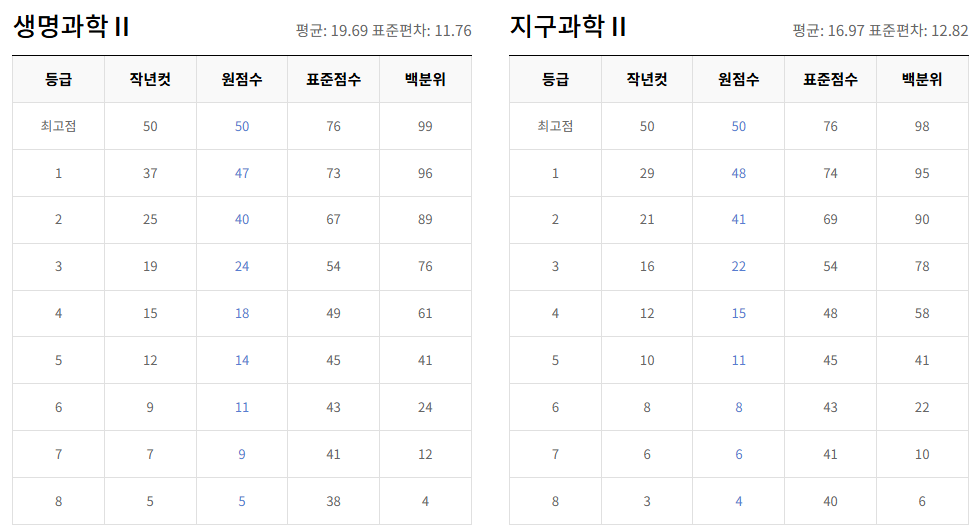The height and width of the screenshot is (530, 972).
Task: Click 백분위 header in 지구과학 II table
Action: 922,79
